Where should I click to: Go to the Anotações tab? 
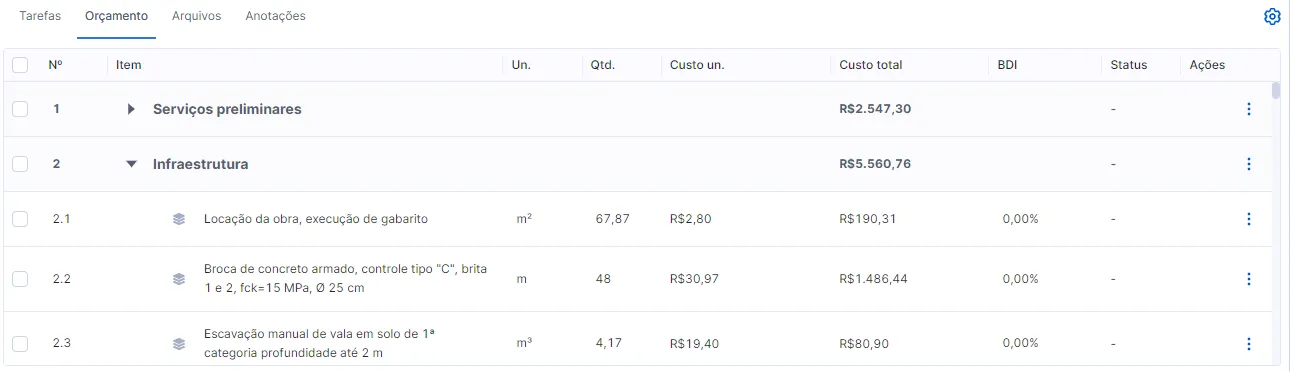point(276,16)
